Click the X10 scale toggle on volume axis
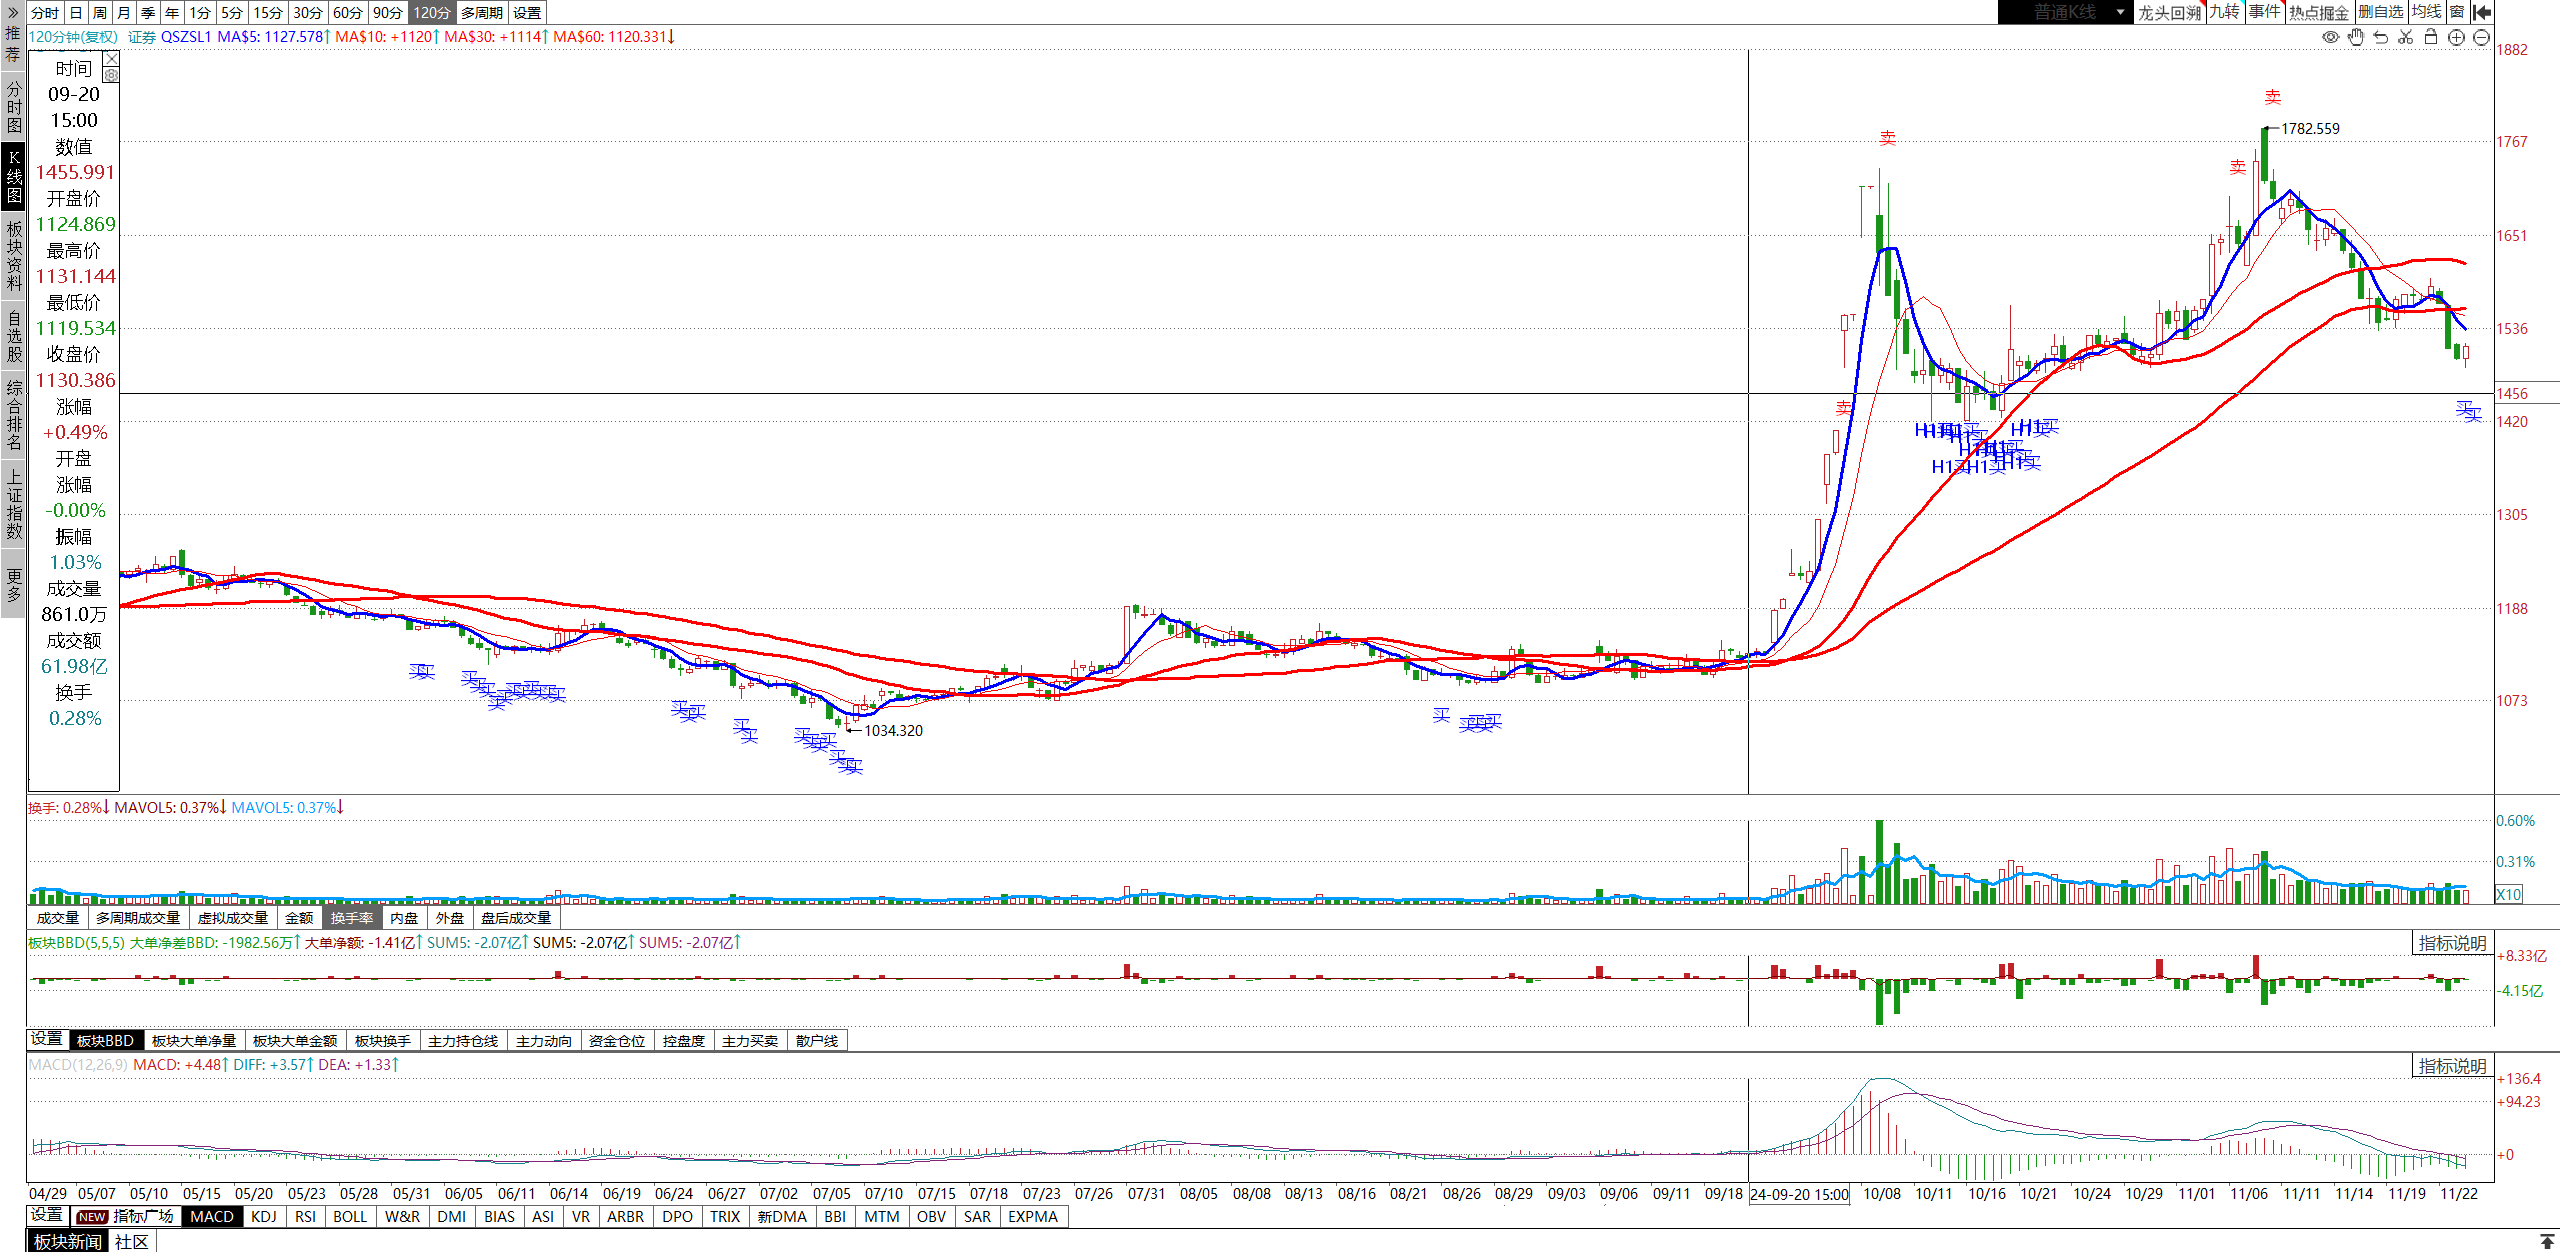Screen dimensions: 2560x1252 tap(2509, 894)
